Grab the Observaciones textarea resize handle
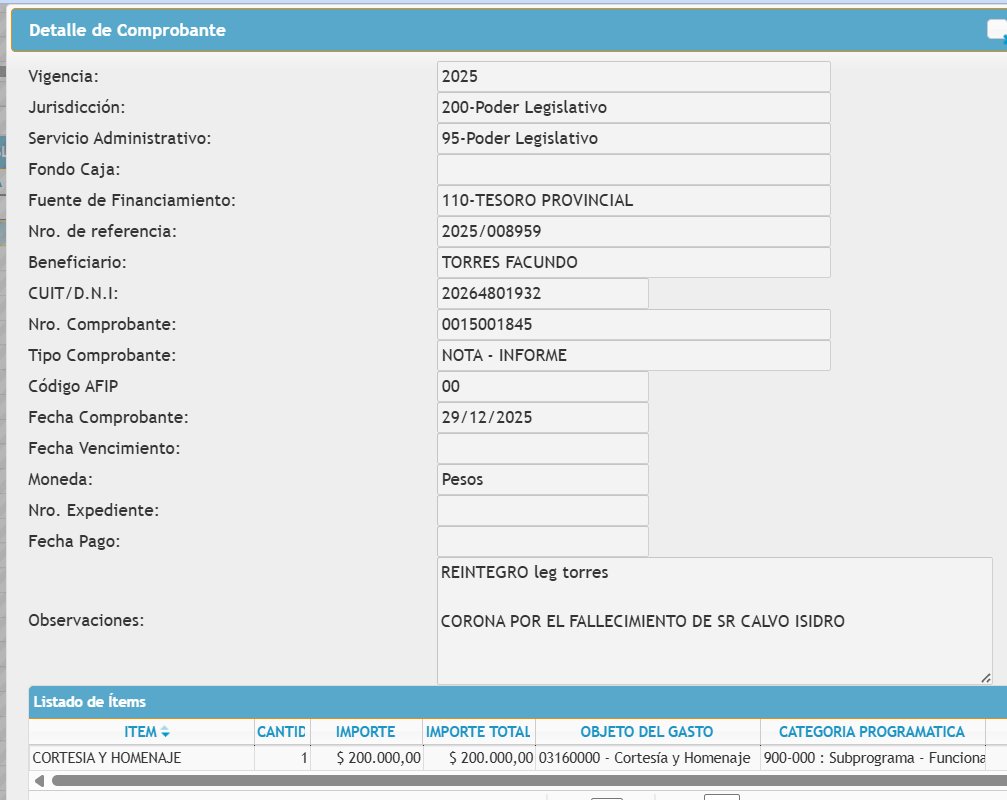This screenshot has width=1007, height=800. (986, 678)
